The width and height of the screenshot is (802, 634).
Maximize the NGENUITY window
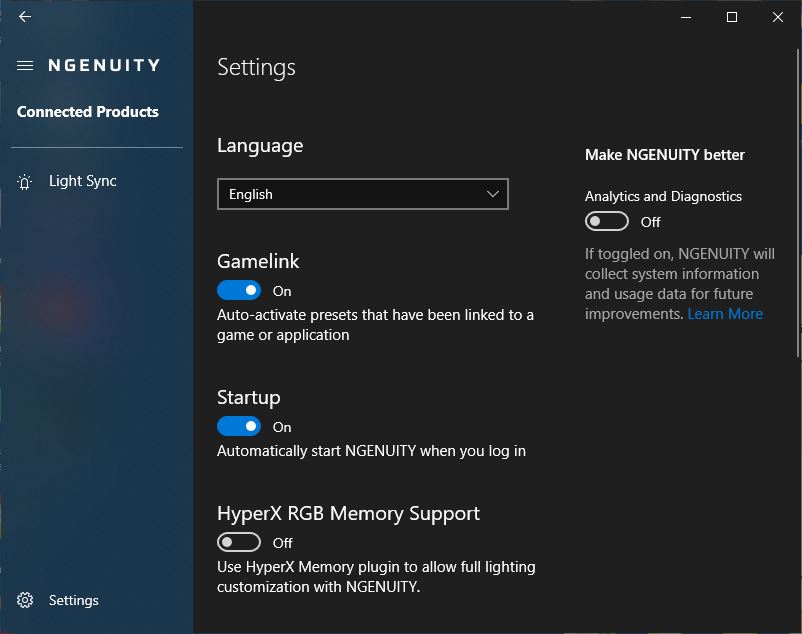click(x=732, y=17)
